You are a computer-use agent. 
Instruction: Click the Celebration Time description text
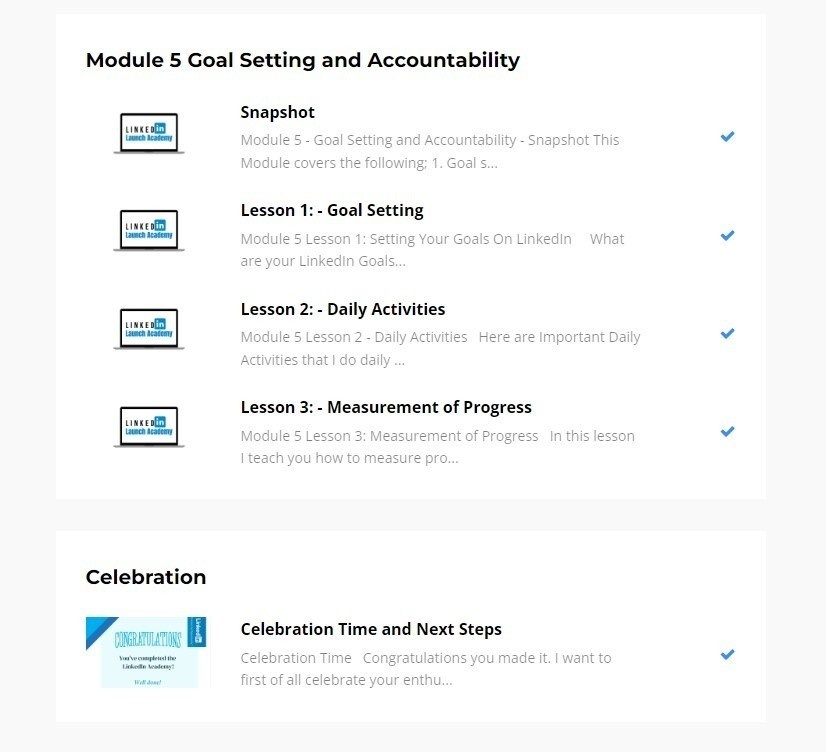coord(426,669)
